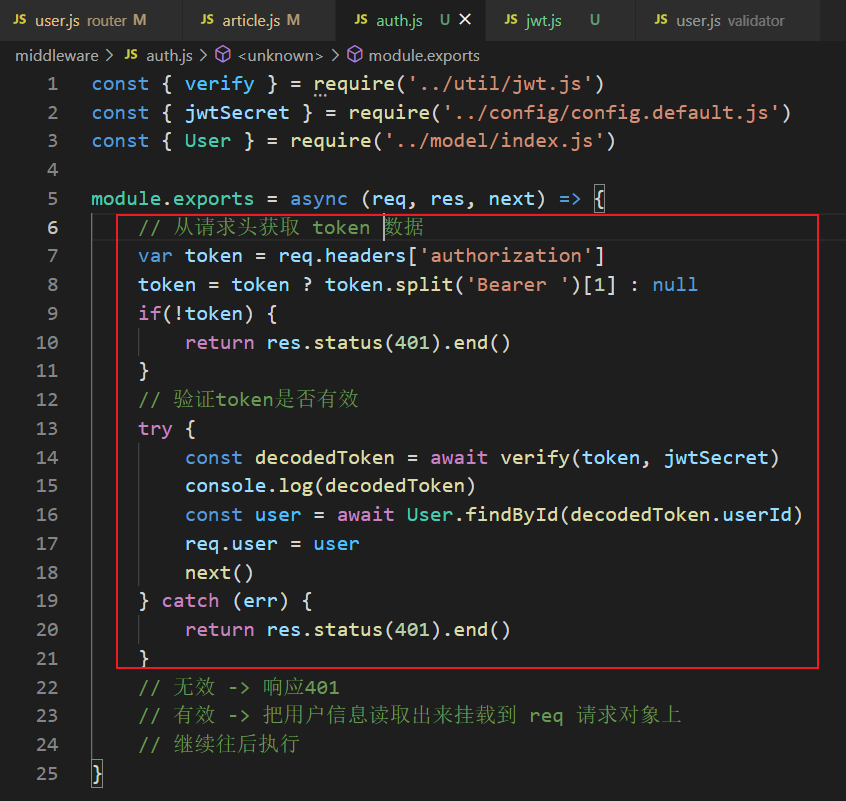The width and height of the screenshot is (846, 801).
Task: Select <unknown> symbol in breadcrumb
Action: tap(280, 56)
